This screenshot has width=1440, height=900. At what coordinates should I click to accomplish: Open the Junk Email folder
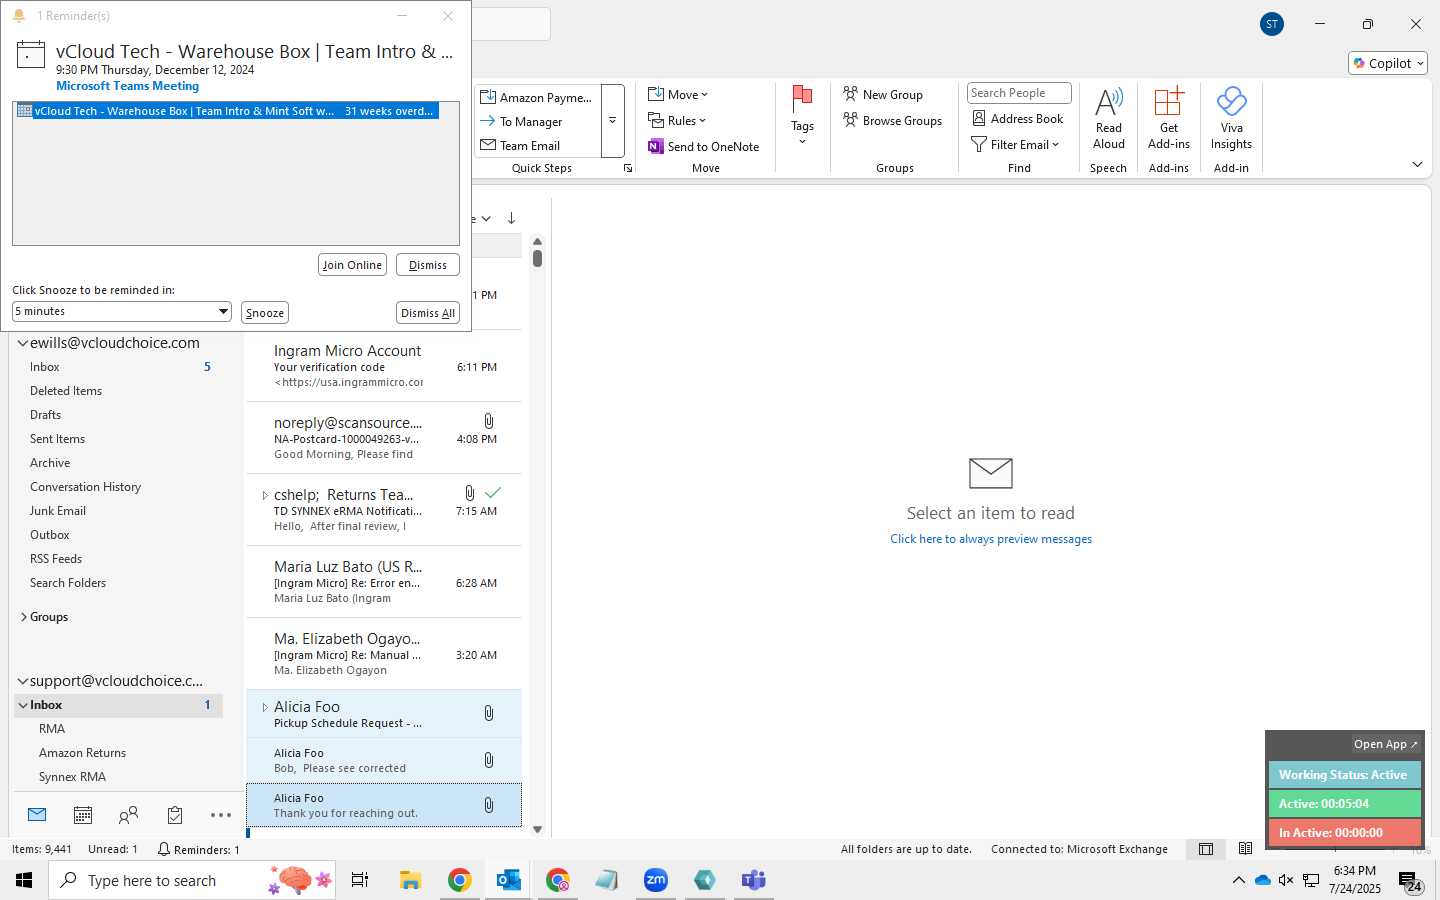point(58,511)
